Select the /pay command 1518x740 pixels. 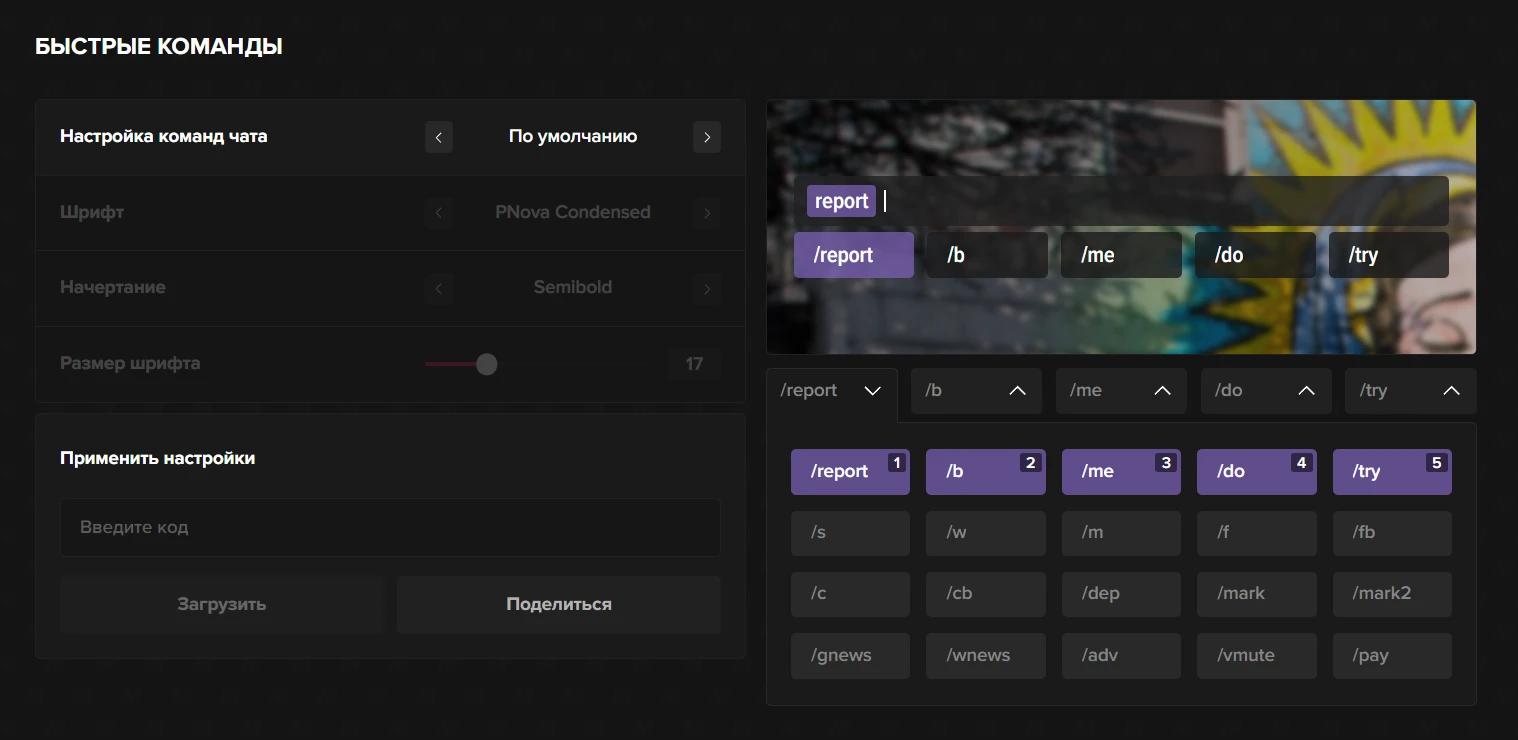1391,656
